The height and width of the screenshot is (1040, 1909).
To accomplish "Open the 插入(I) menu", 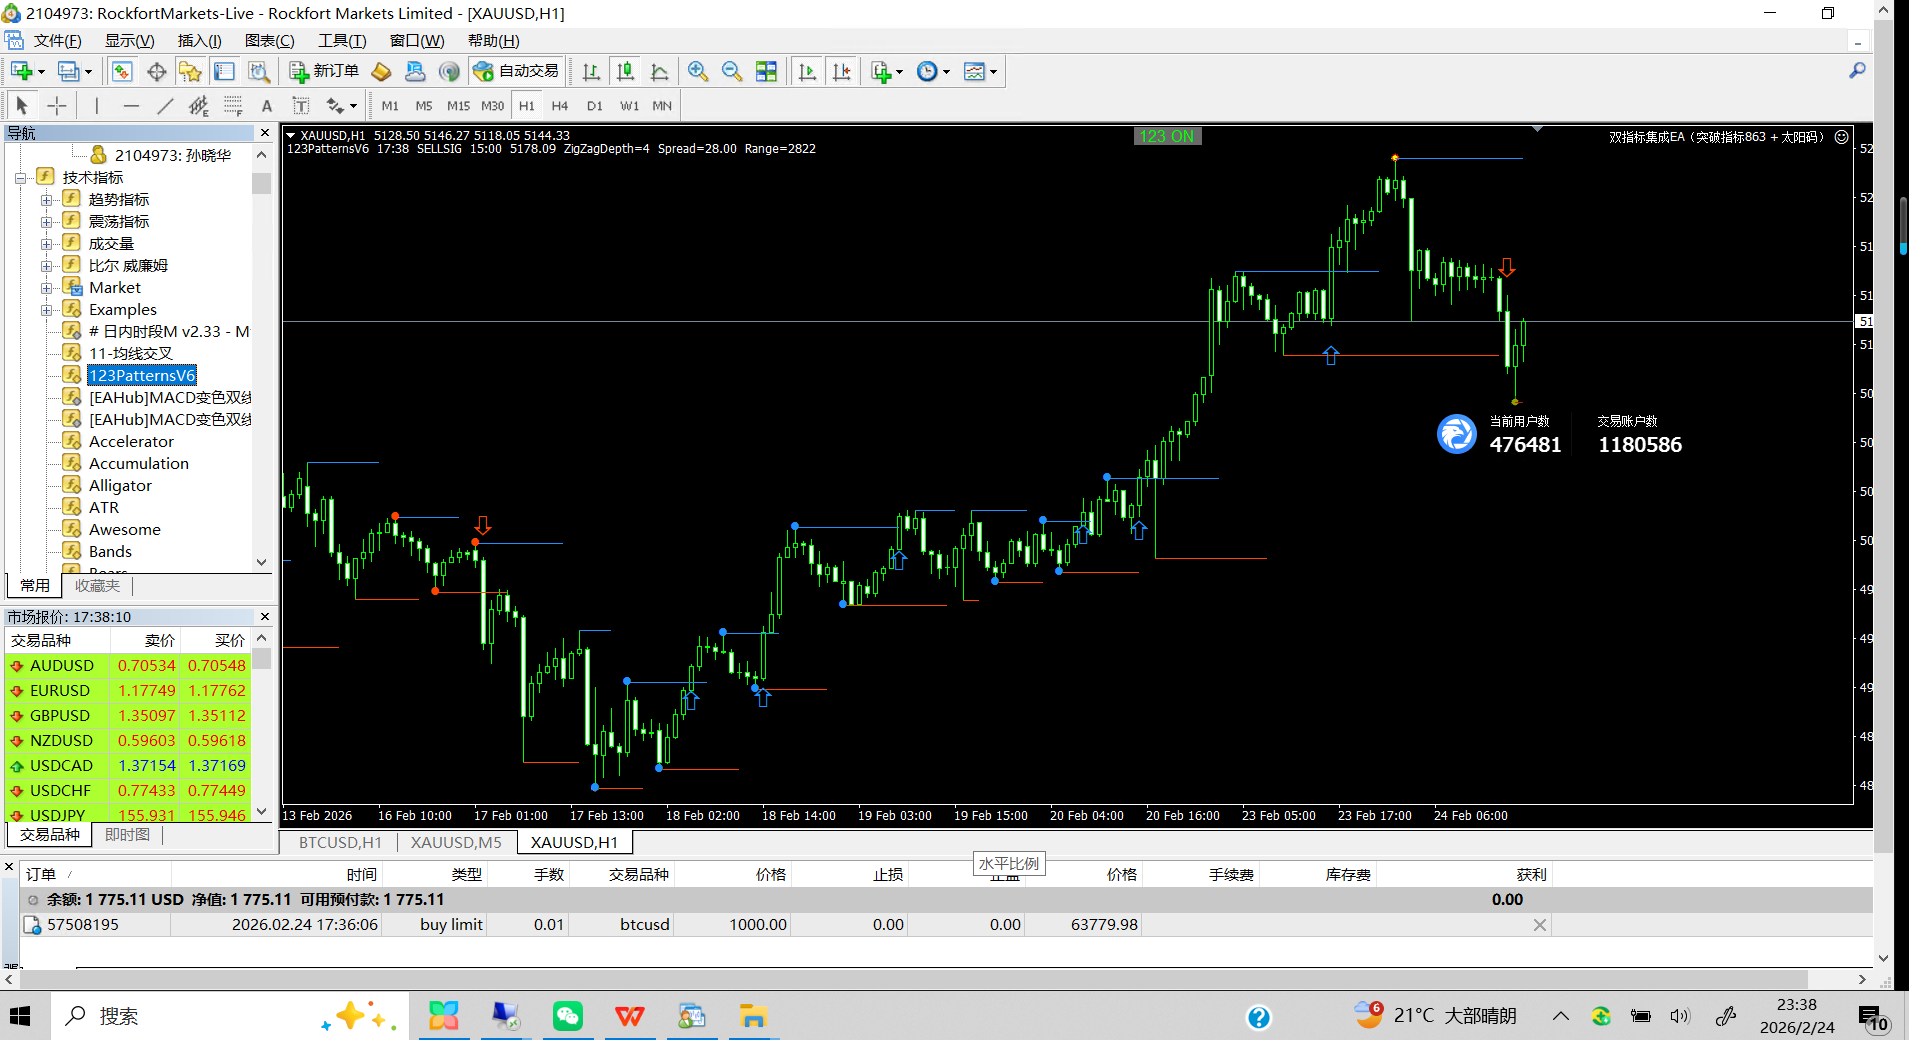I will point(199,41).
